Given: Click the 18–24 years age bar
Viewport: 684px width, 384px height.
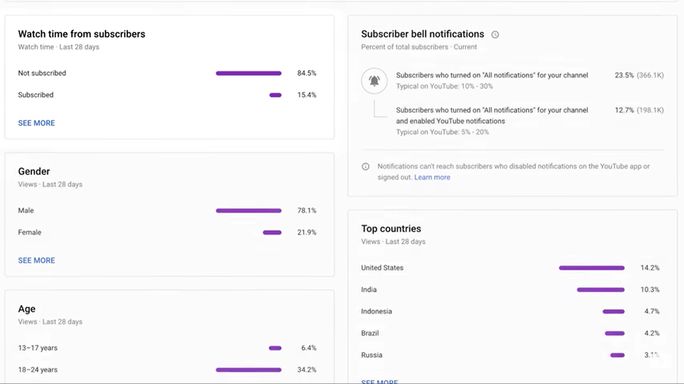Looking at the screenshot, I should [x=249, y=370].
